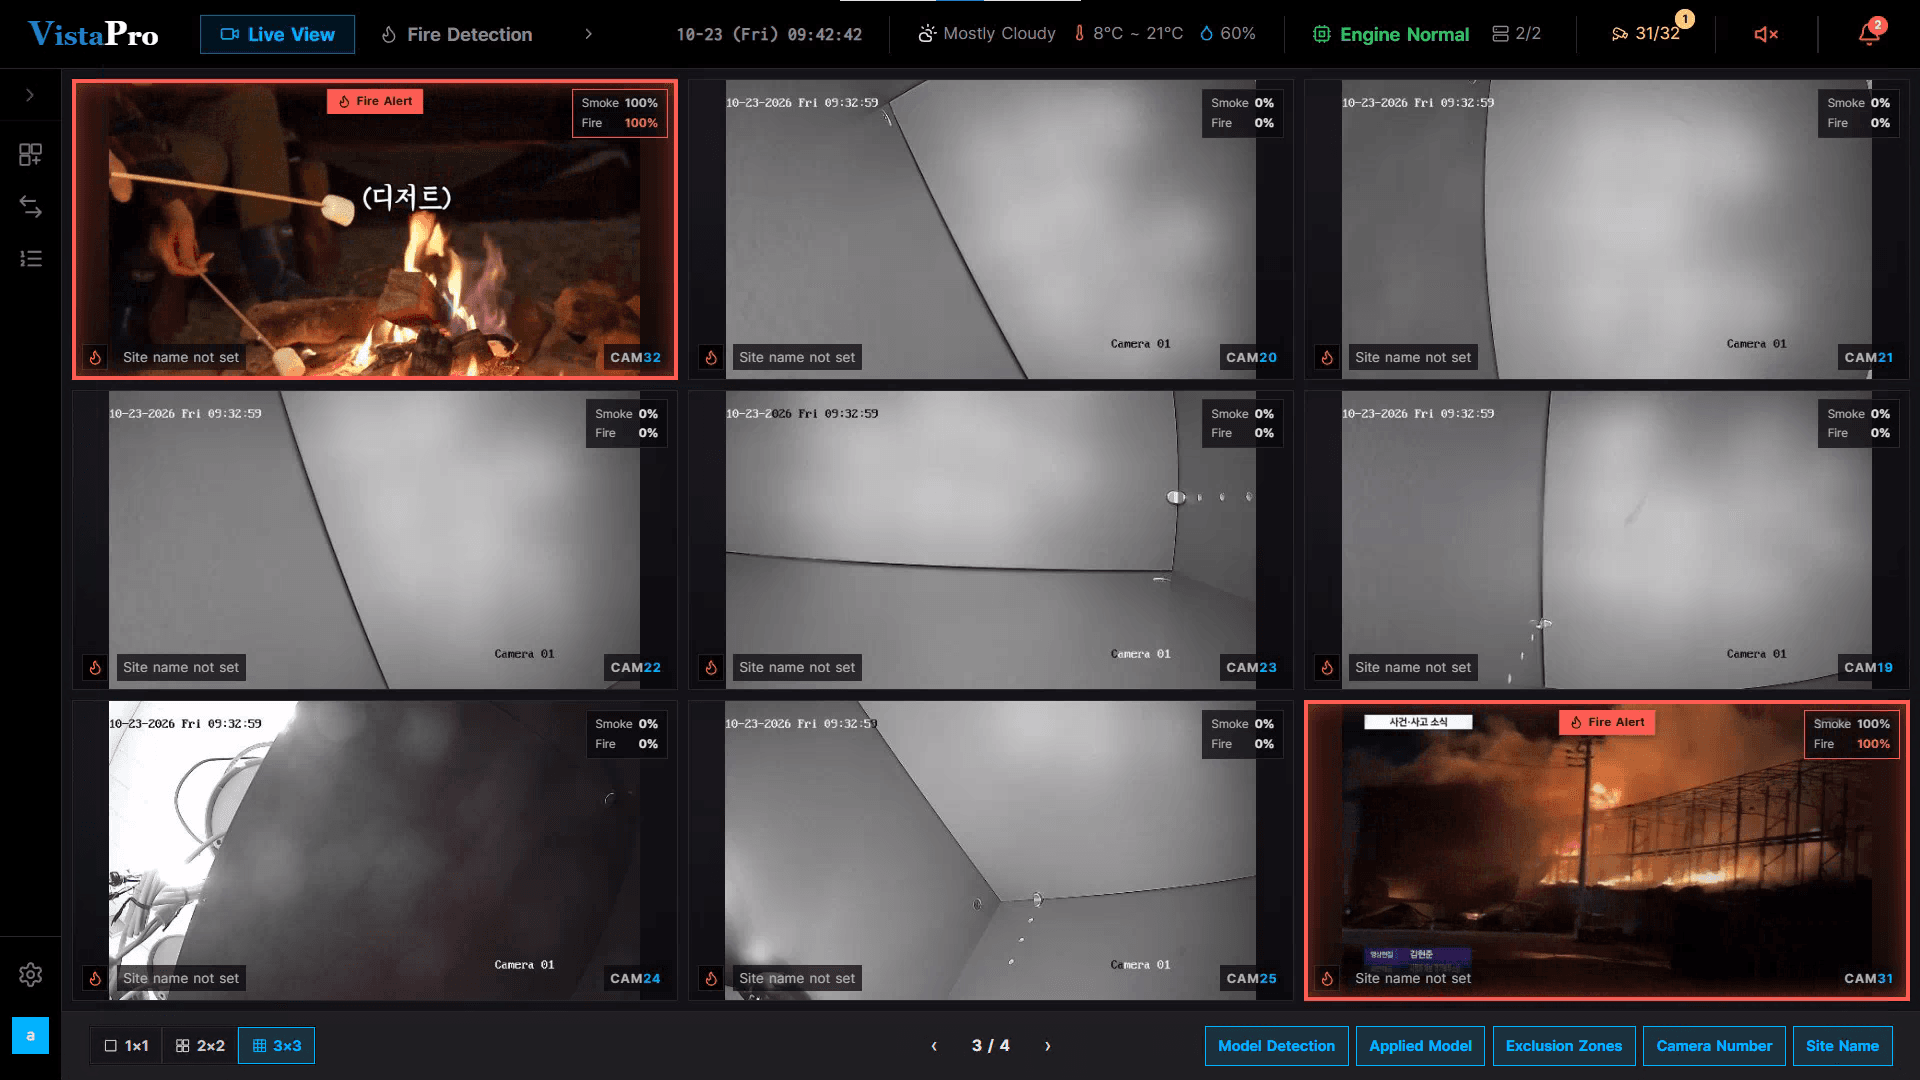This screenshot has width=1920, height=1080.
Task: Go to next page of cameras
Action: (1048, 1046)
